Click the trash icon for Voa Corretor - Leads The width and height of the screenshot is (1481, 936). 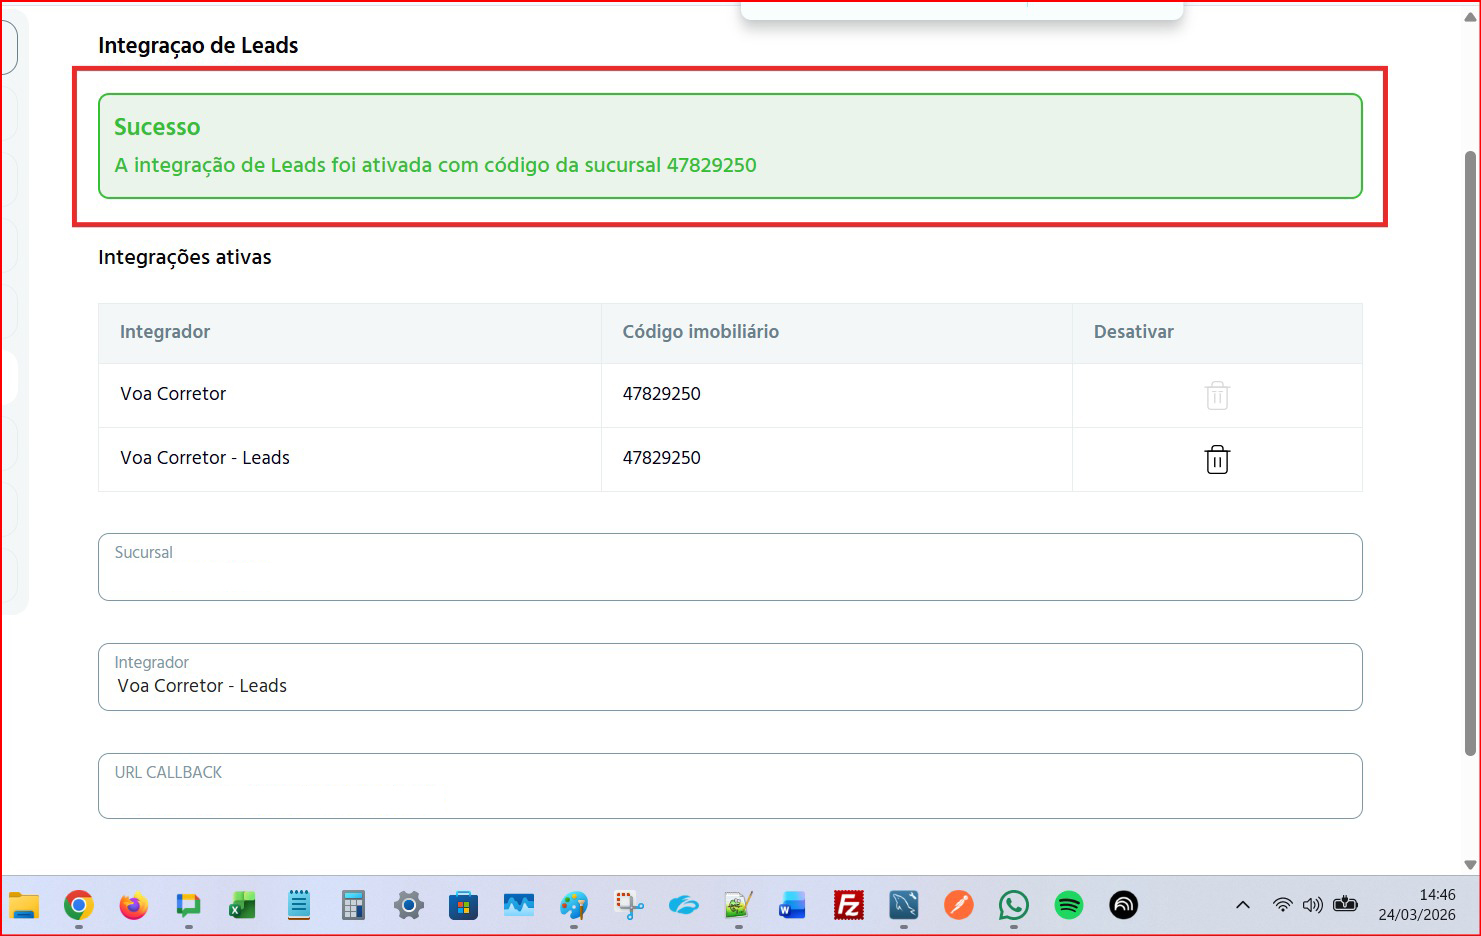[x=1217, y=460]
